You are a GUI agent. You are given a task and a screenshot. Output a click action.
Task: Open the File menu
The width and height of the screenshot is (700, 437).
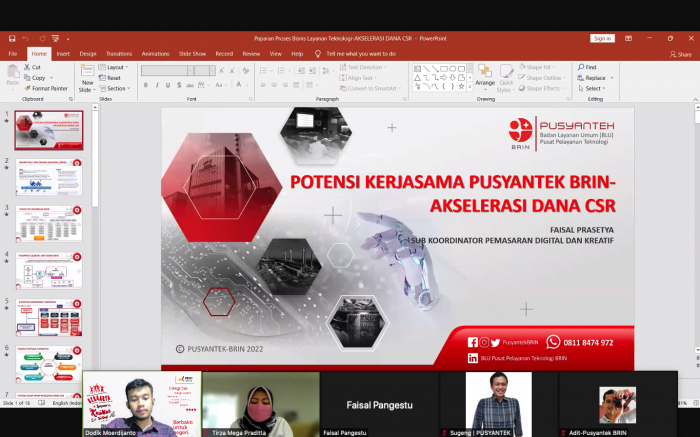pos(13,54)
